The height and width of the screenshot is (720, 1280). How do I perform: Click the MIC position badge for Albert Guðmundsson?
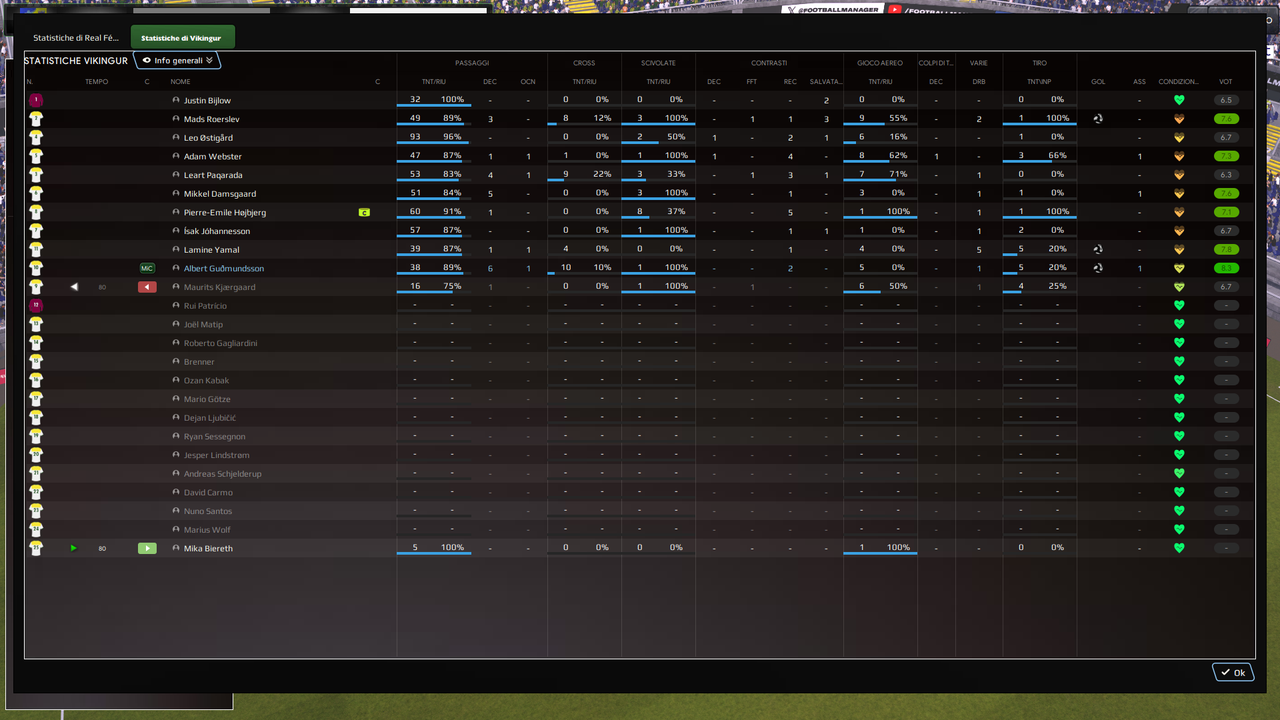point(147,268)
